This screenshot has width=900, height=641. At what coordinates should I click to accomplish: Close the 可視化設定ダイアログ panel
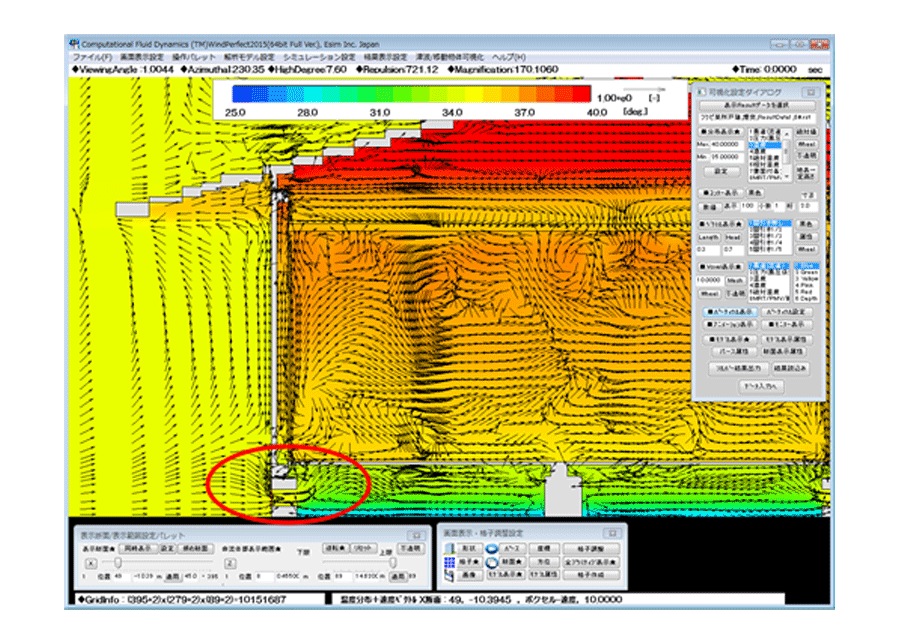pos(810,92)
